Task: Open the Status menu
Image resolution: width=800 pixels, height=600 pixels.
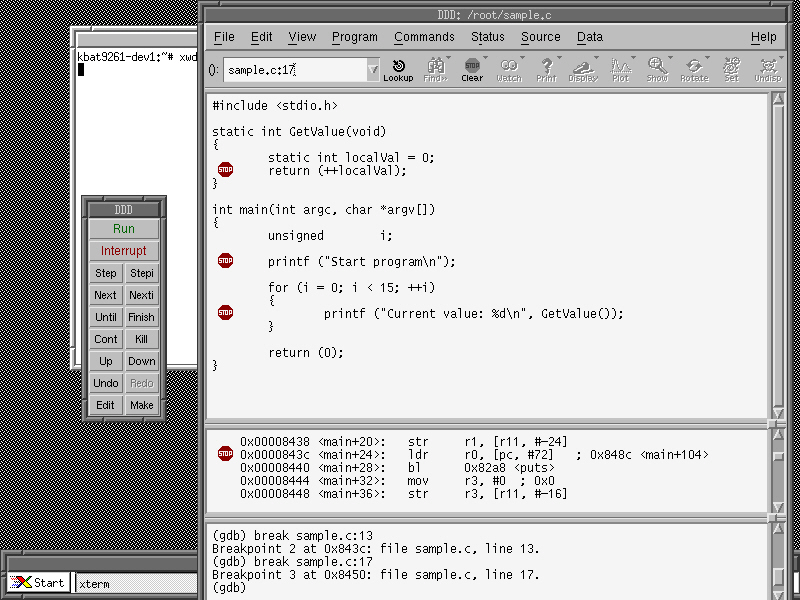Action: [488, 37]
